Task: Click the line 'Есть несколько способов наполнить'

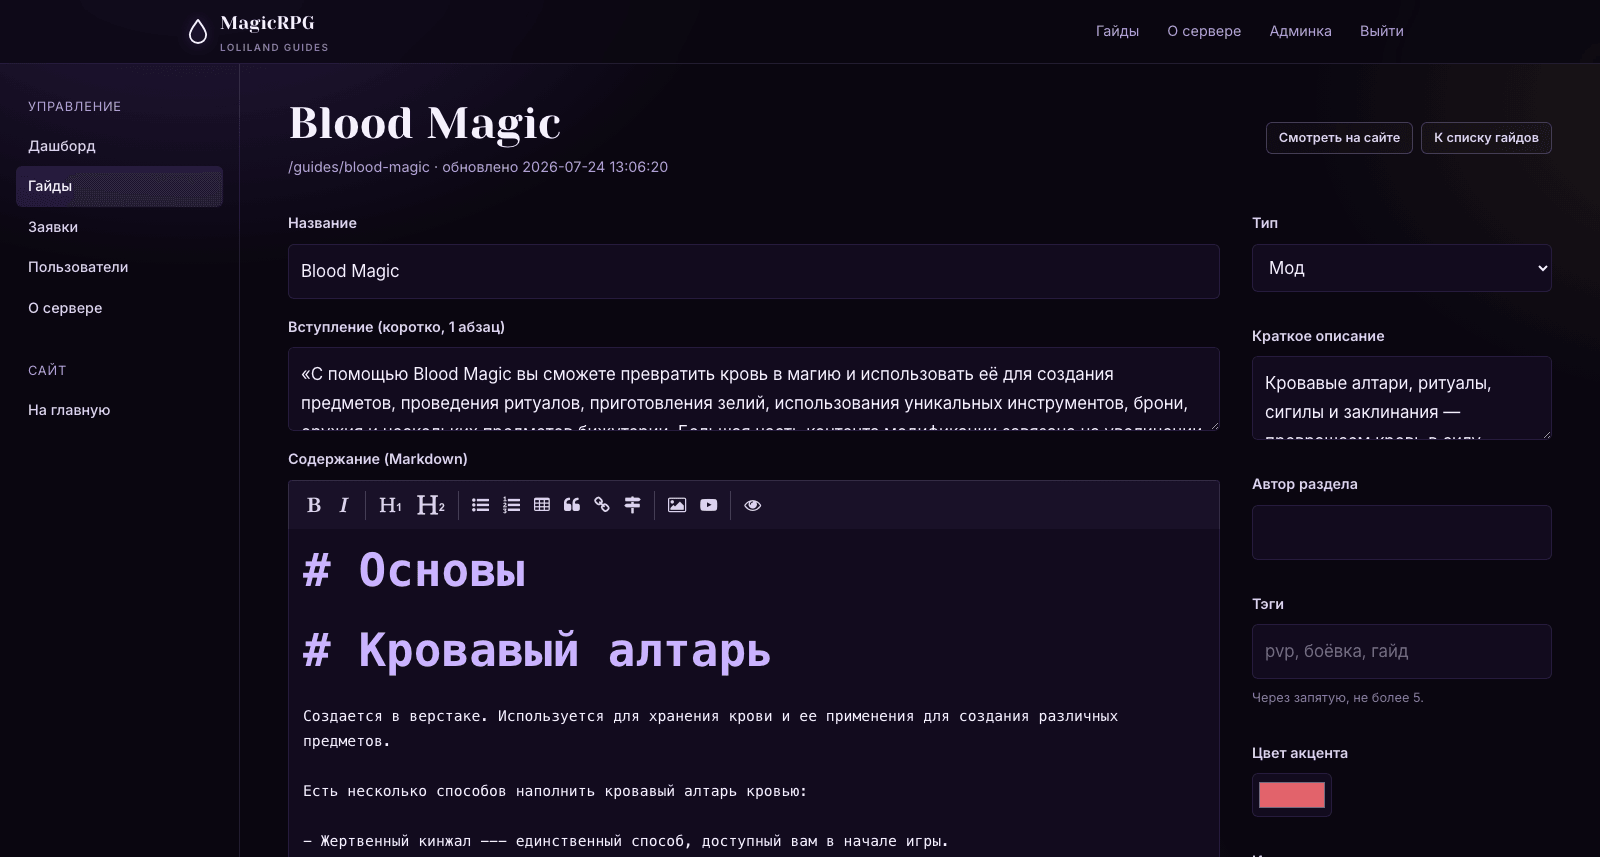Action: pos(555,791)
